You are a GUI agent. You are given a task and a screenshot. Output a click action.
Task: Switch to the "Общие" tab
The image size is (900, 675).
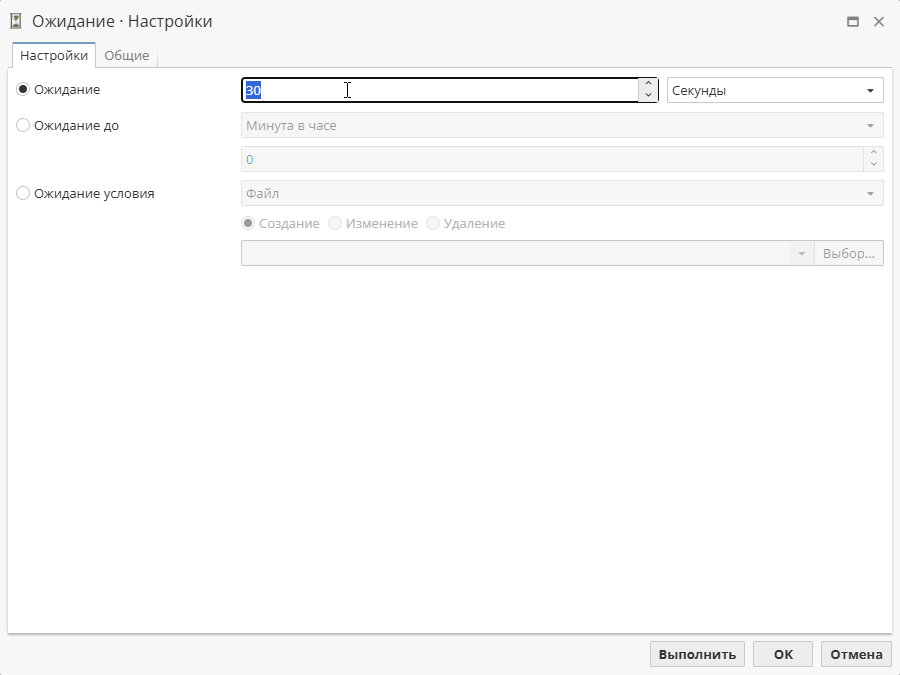[127, 55]
